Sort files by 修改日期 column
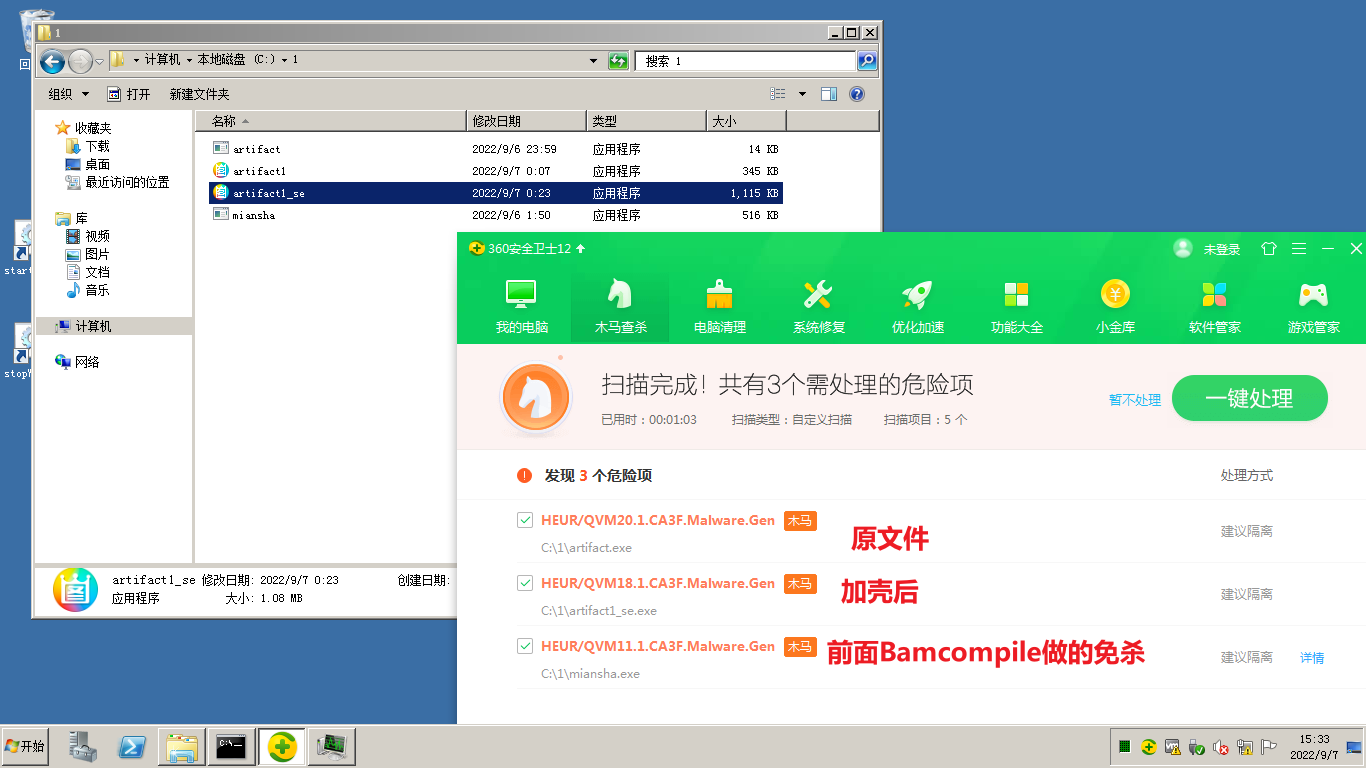Viewport: 1366px width, 768px height. pos(526,121)
